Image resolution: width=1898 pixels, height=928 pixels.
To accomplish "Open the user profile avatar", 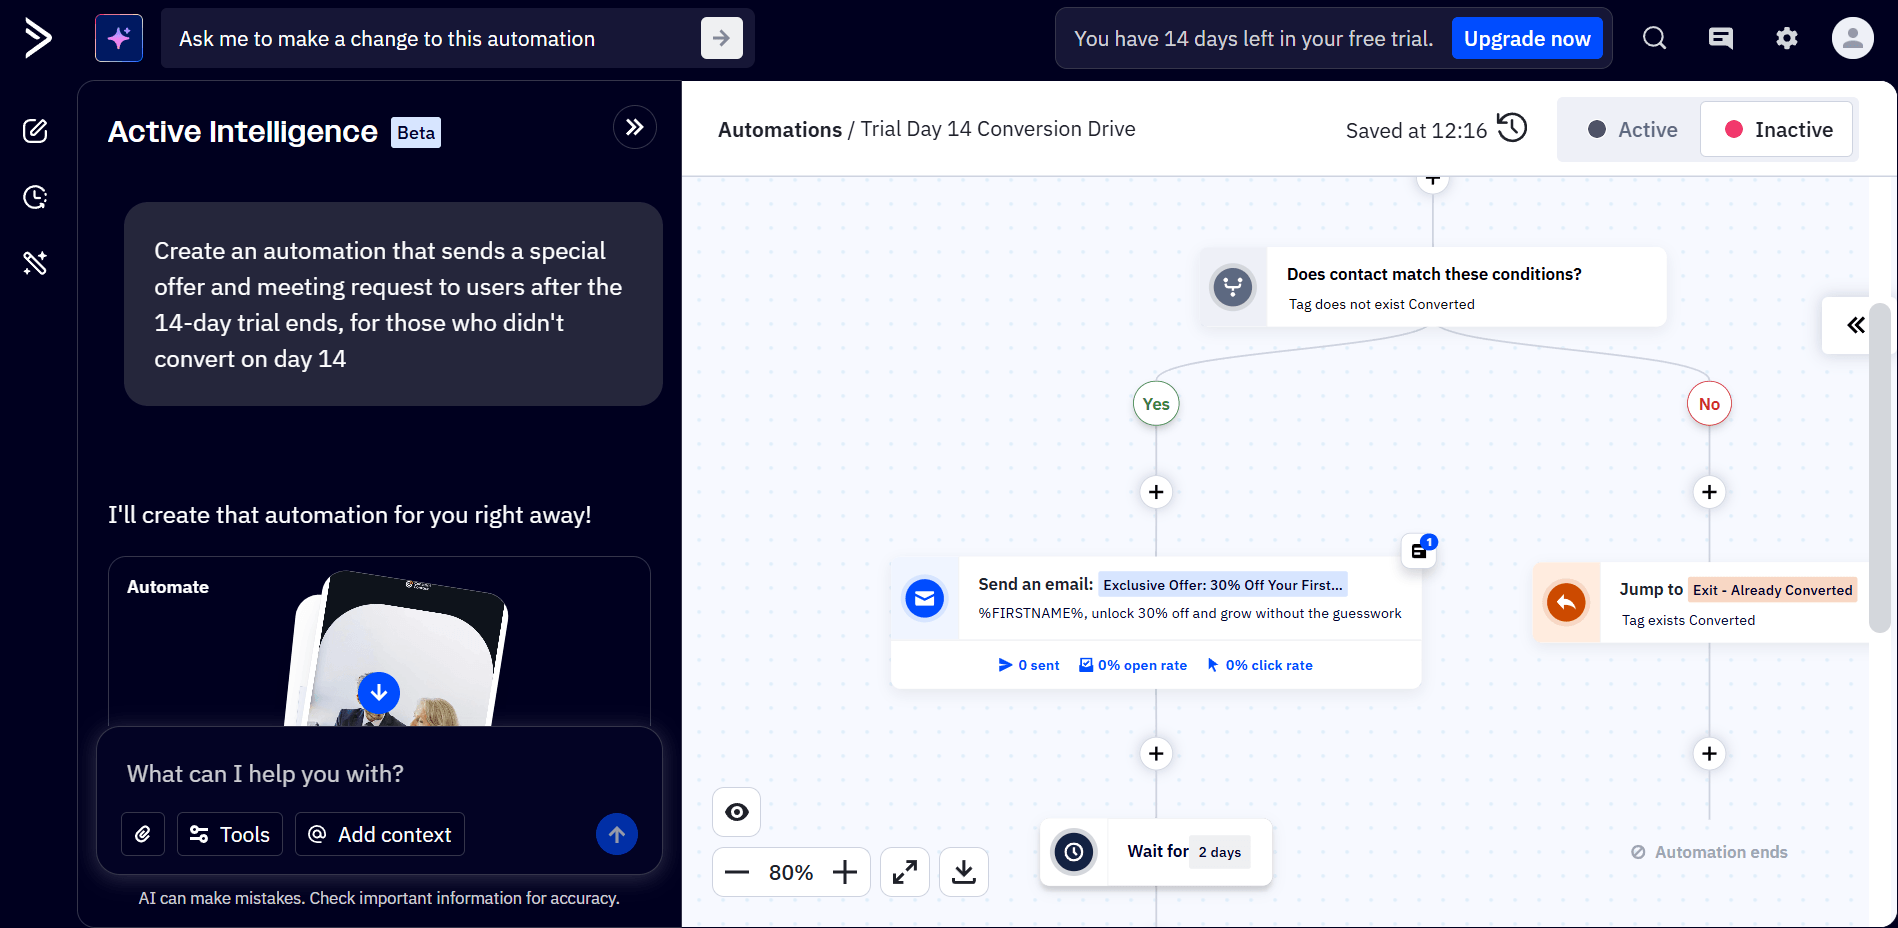I will 1853,38.
